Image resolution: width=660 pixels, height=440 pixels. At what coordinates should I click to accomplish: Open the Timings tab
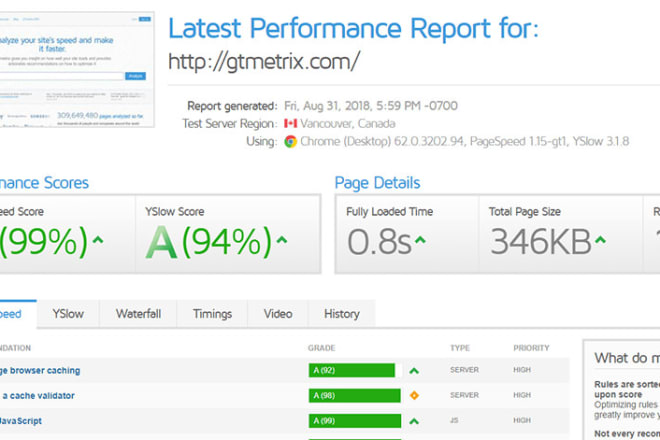pos(212,314)
